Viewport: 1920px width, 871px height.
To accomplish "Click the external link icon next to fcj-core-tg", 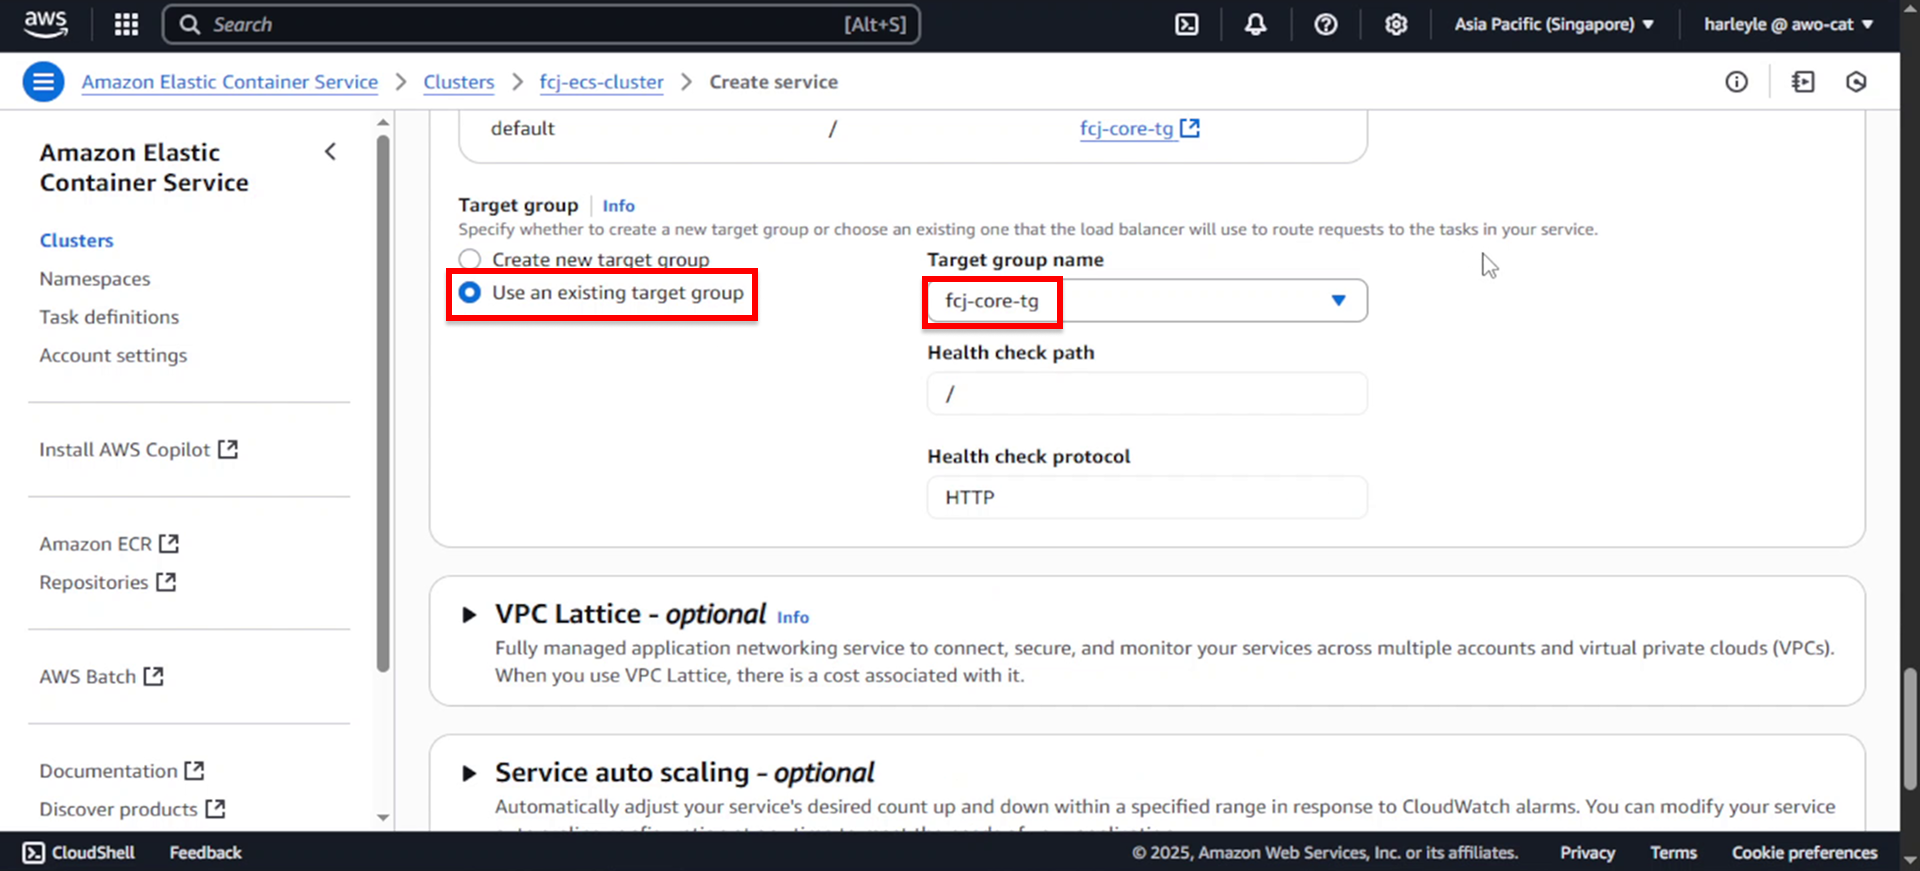I will [x=1190, y=128].
